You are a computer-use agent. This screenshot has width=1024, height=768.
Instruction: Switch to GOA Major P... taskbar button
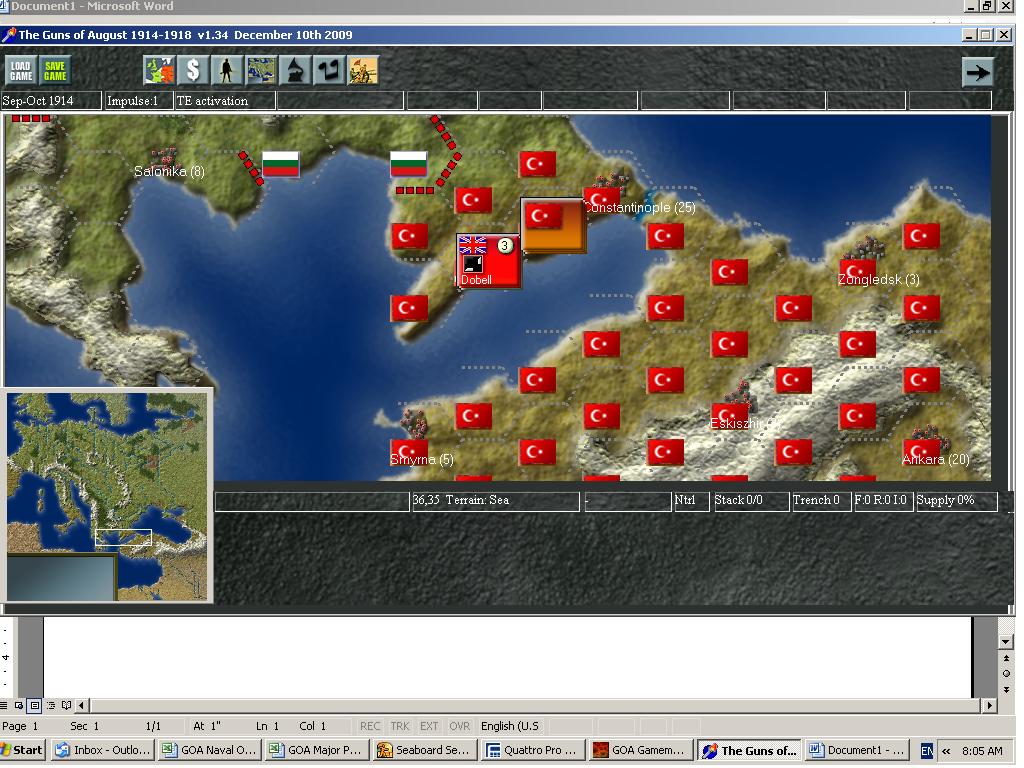(x=317, y=750)
